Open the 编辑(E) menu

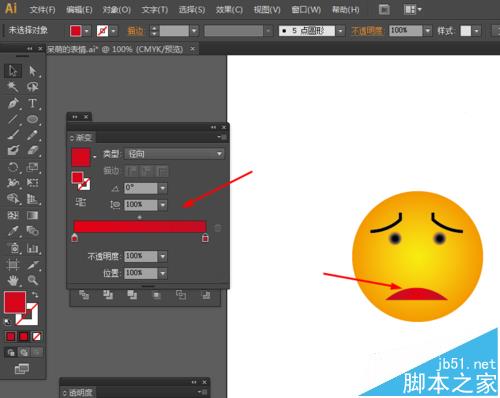(x=79, y=10)
